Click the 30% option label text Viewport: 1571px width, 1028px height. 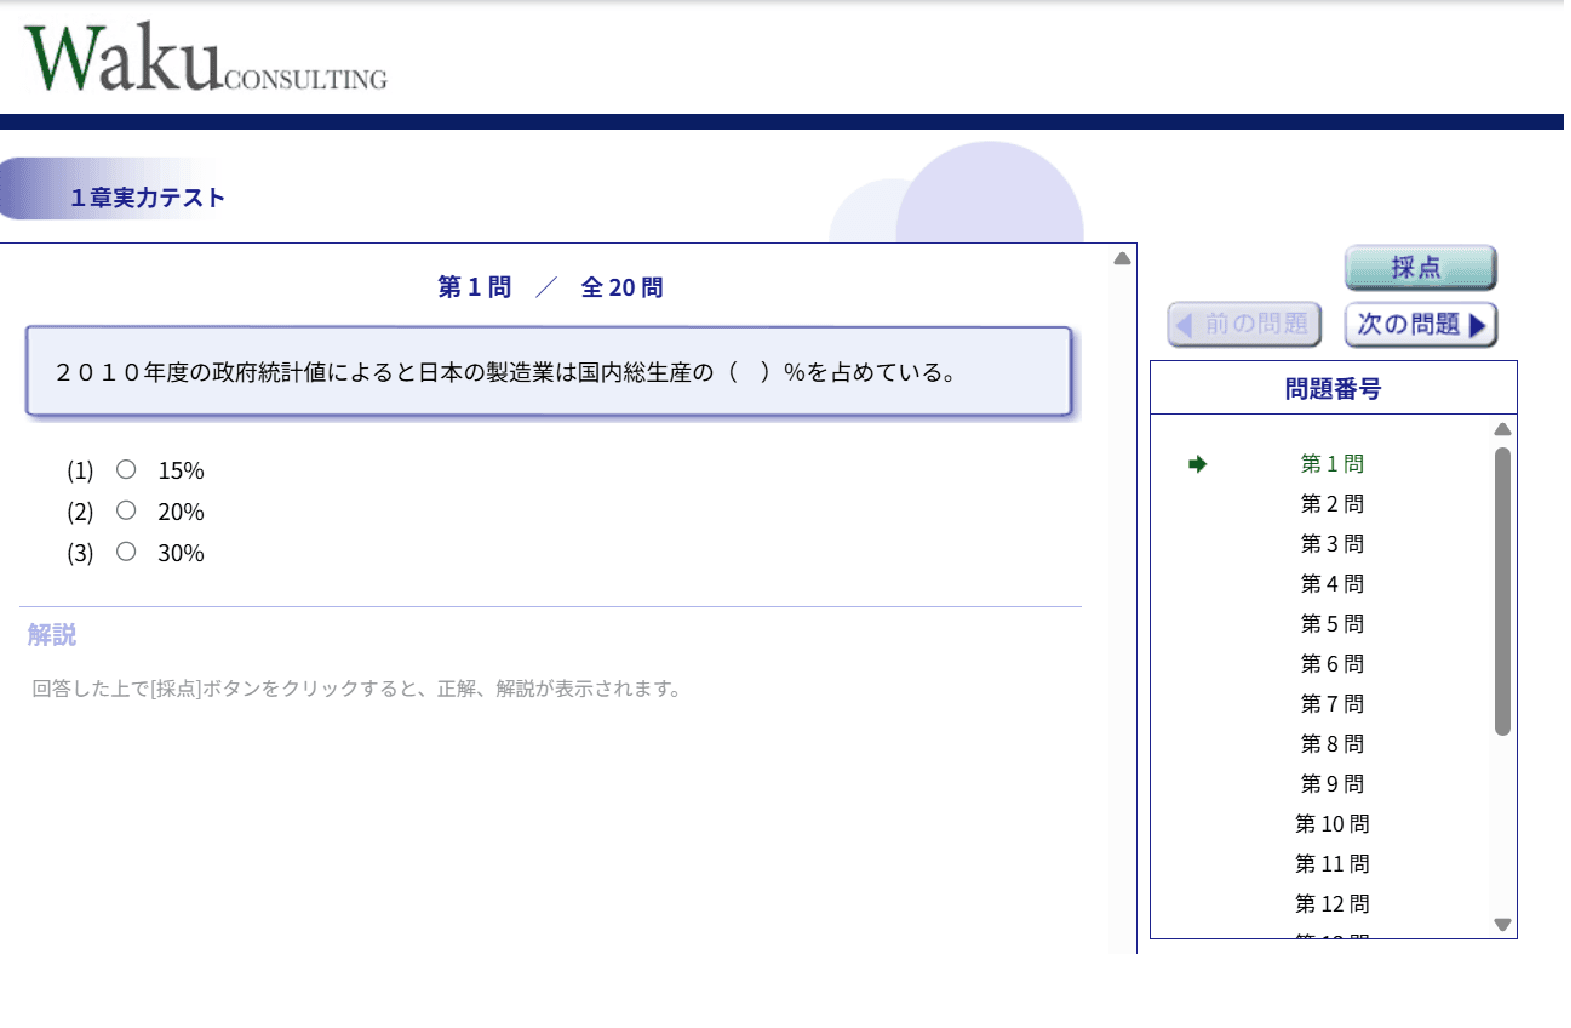click(x=181, y=553)
